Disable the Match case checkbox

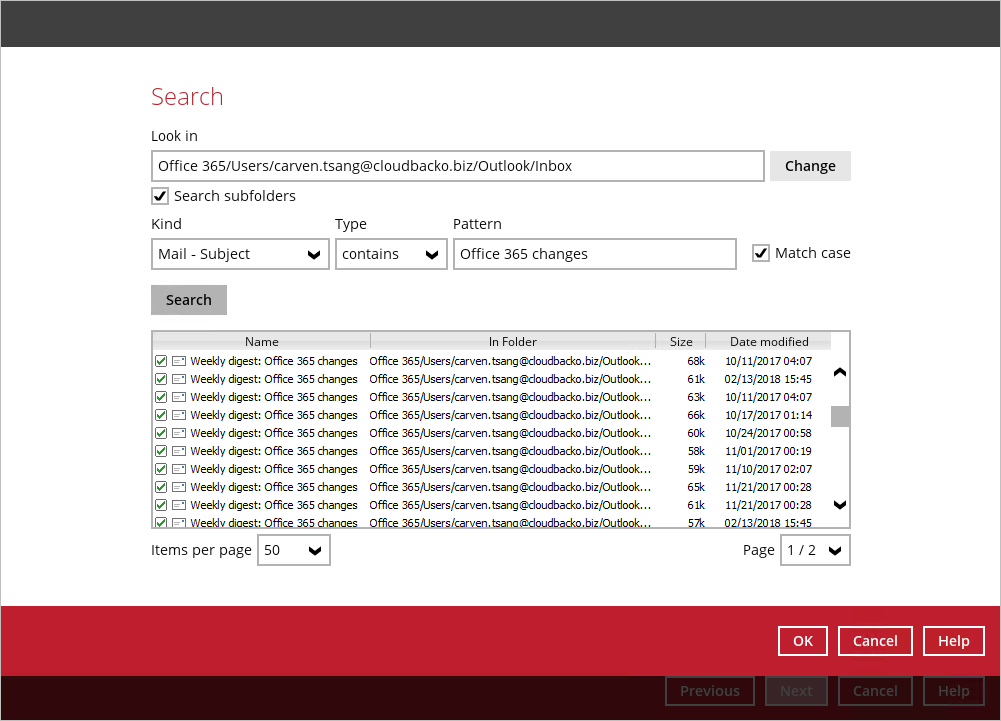(x=761, y=253)
